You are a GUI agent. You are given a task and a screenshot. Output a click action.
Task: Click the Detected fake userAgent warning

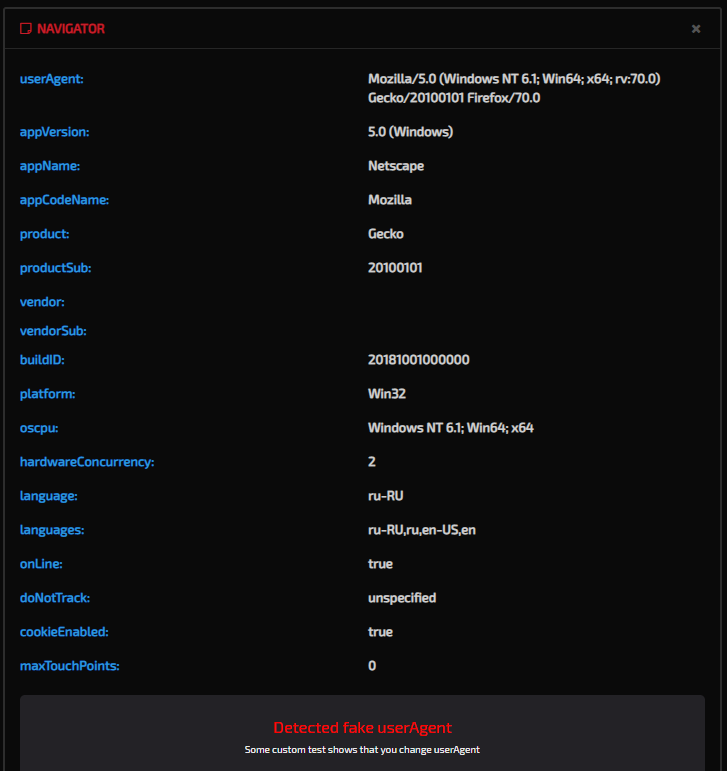click(362, 728)
